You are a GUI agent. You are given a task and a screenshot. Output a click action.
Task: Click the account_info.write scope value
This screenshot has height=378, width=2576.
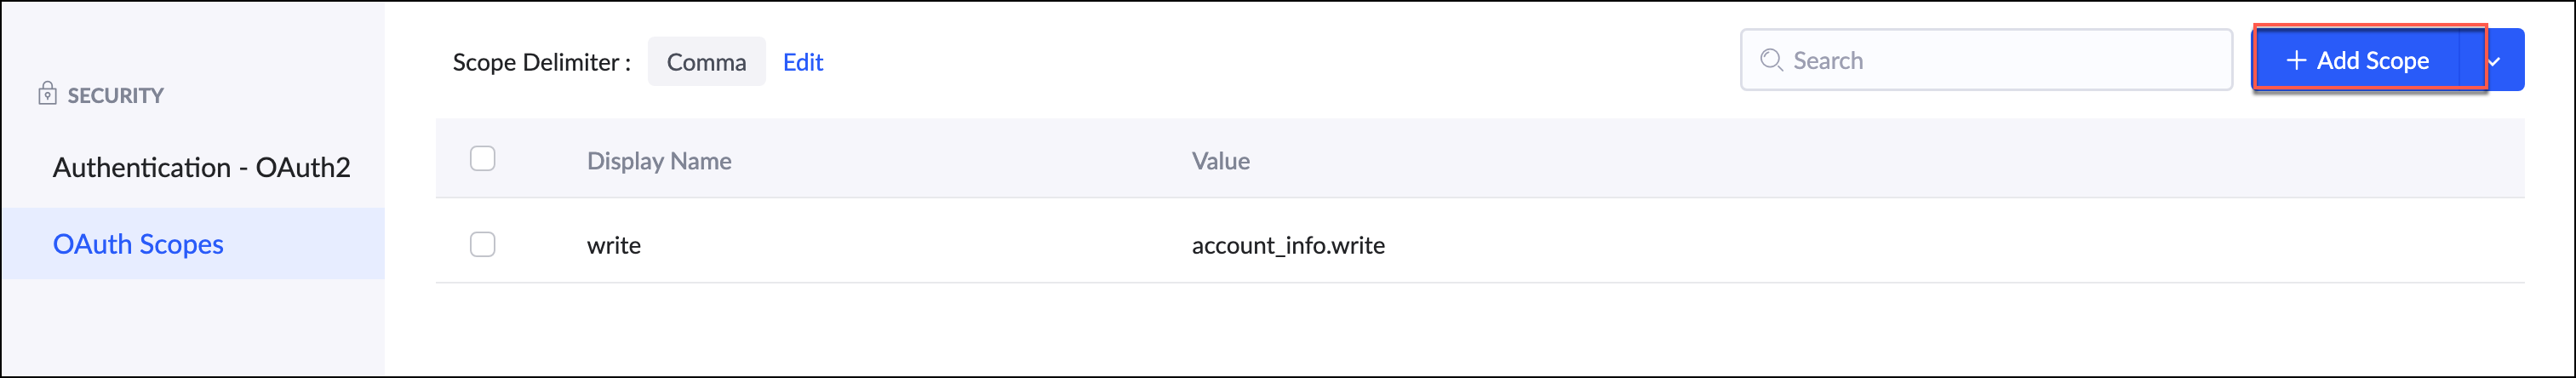[x=1288, y=245]
